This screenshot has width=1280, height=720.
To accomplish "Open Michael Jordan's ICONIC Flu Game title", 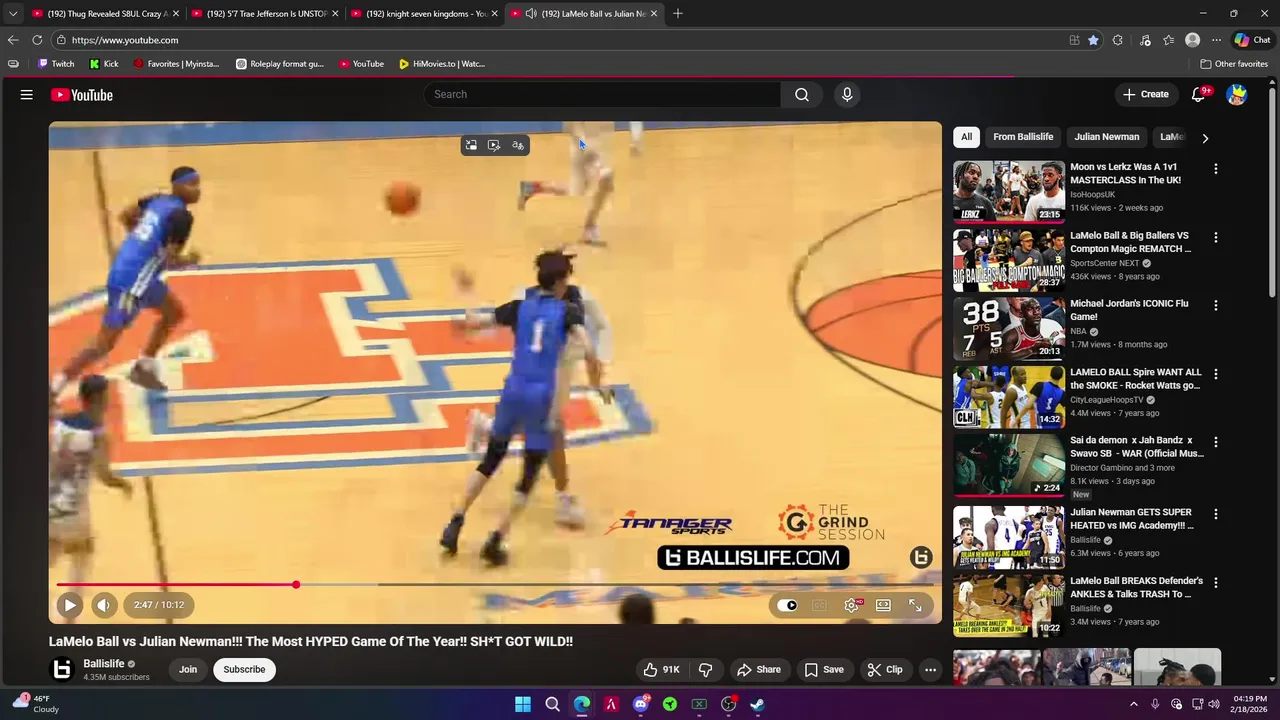I will (x=1129, y=310).
